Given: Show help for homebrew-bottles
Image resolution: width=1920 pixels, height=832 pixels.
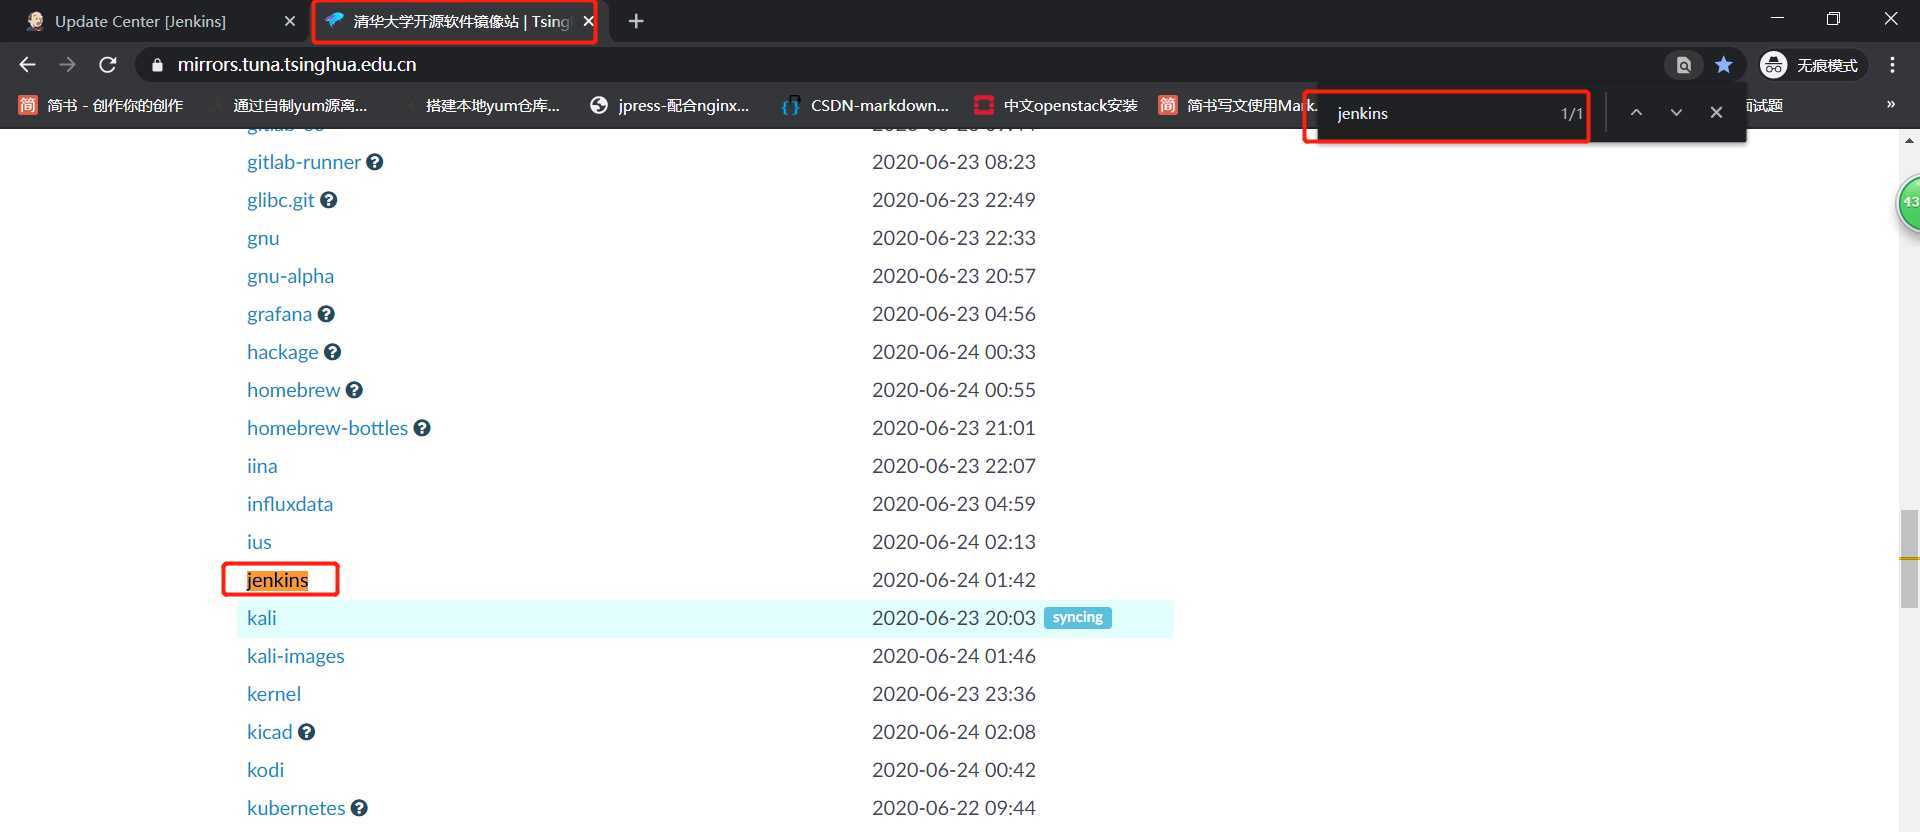Looking at the screenshot, I should coord(422,428).
